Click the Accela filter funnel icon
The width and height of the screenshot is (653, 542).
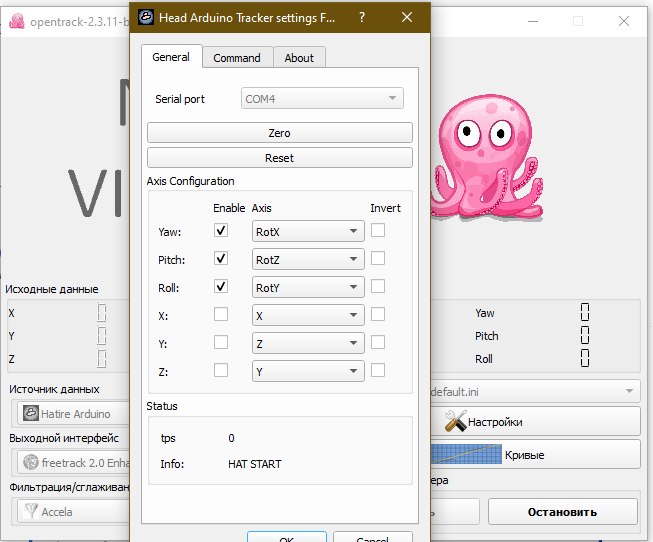click(x=31, y=512)
